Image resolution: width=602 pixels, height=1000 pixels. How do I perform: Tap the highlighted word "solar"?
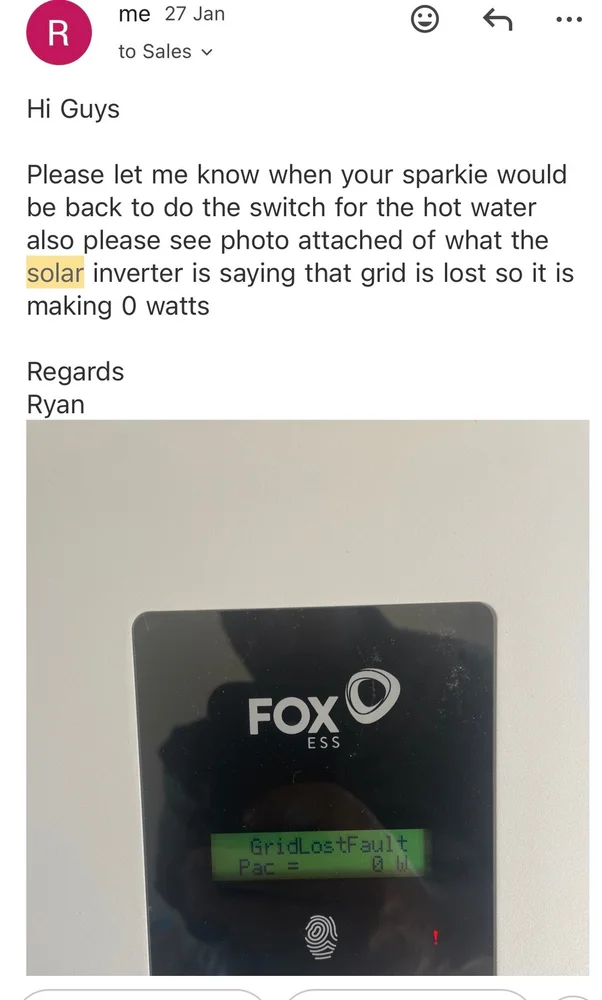tap(55, 273)
